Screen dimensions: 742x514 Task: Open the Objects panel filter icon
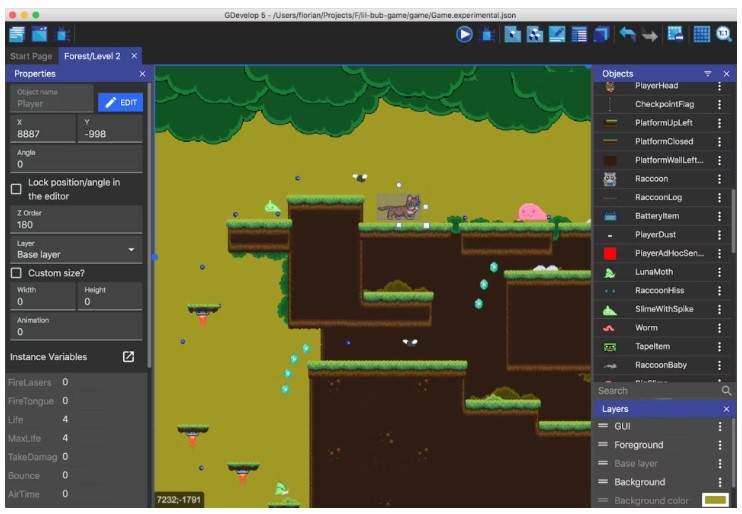[707, 74]
